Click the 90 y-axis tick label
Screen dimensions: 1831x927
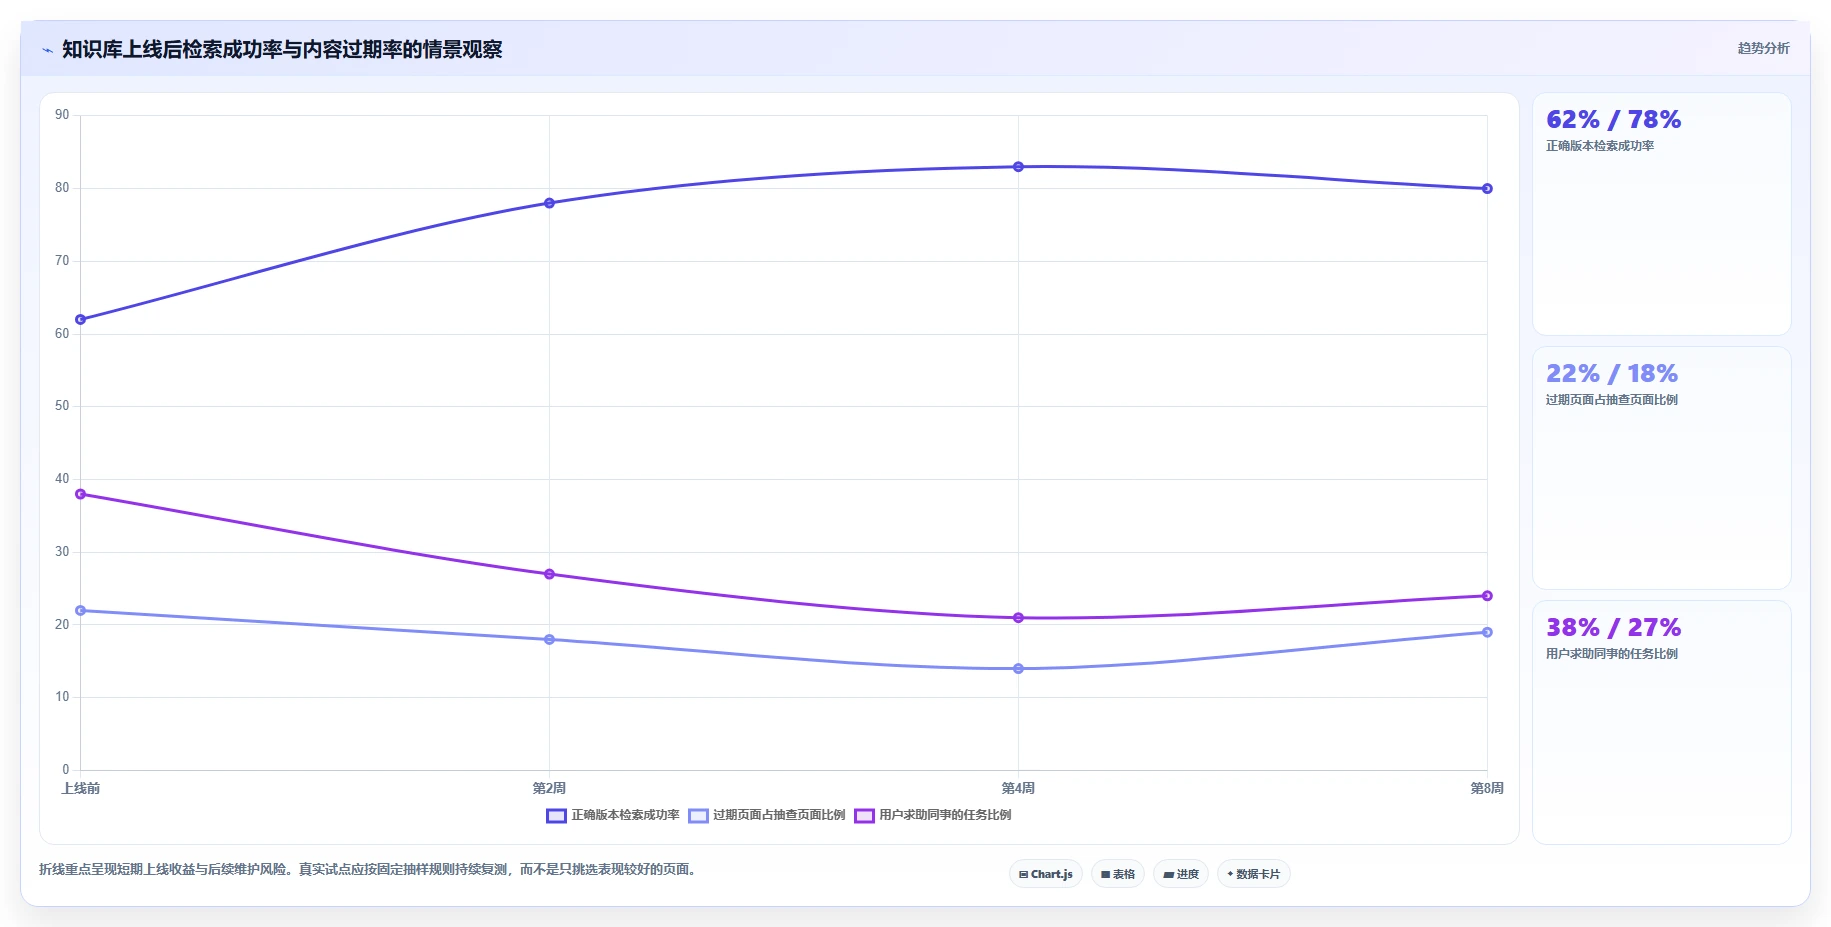point(62,115)
